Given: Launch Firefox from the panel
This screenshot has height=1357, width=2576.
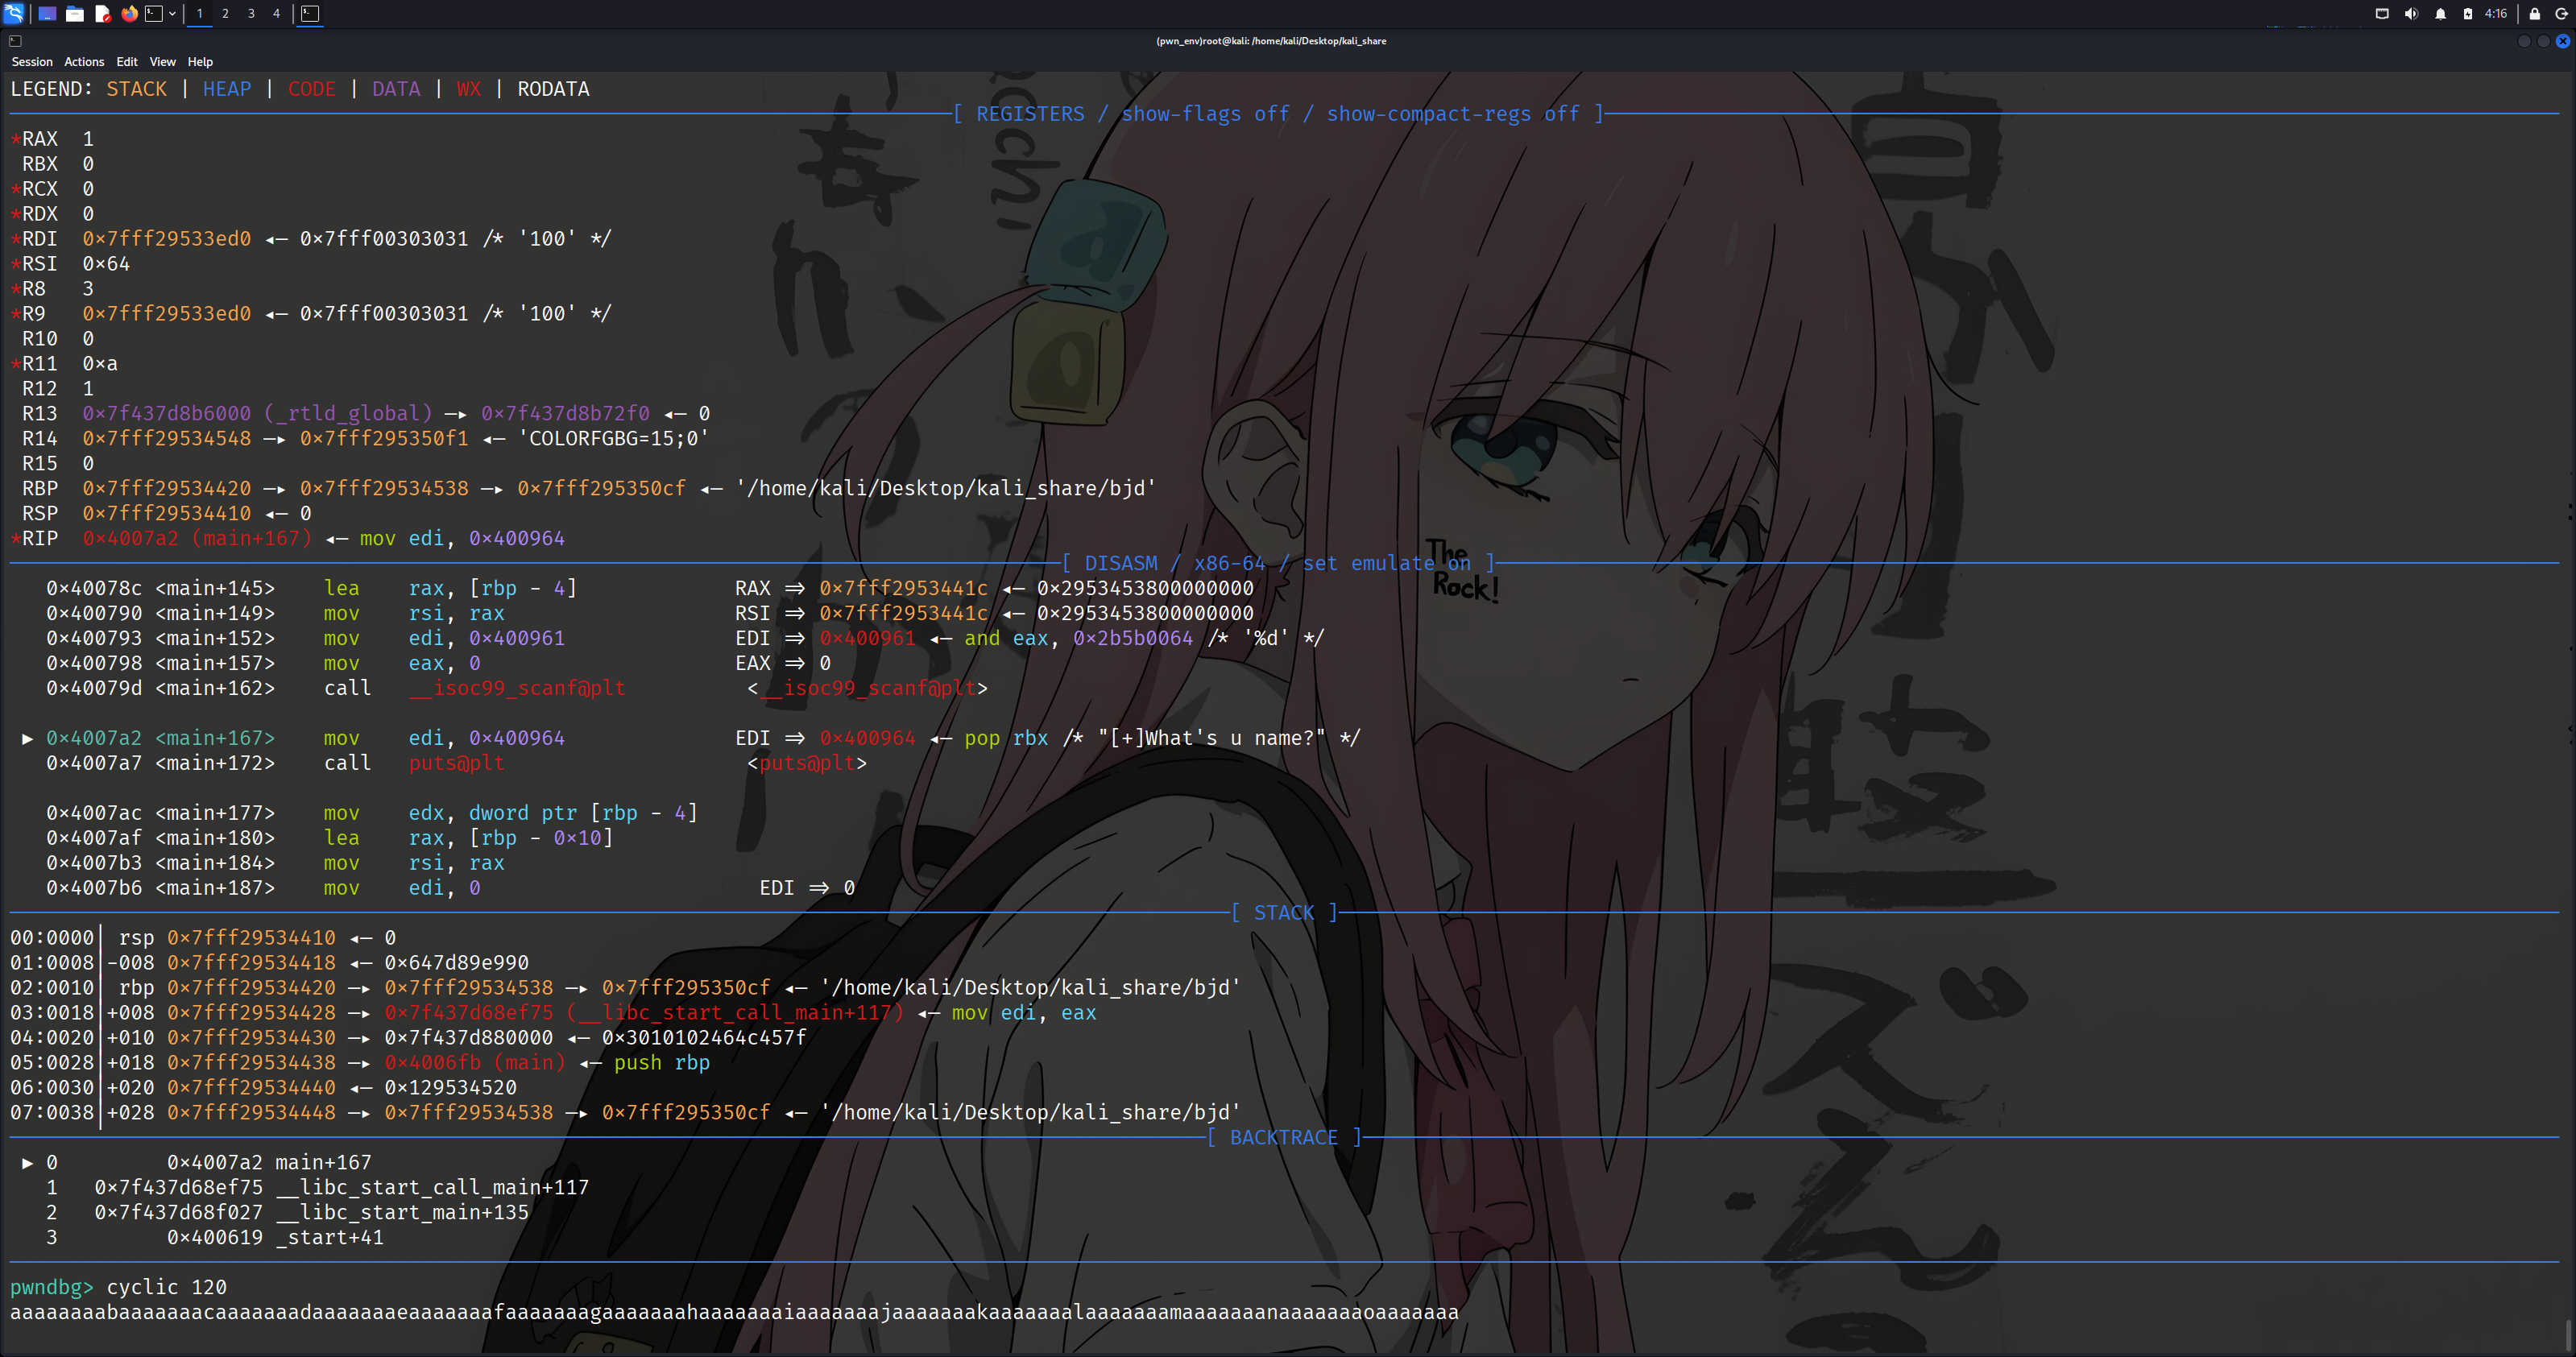Looking at the screenshot, I should (x=129, y=13).
